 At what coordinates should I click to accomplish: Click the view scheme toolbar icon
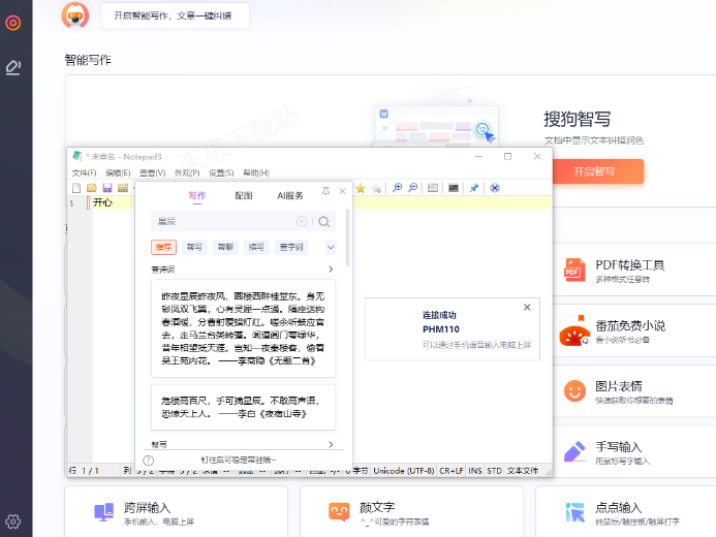(433, 188)
